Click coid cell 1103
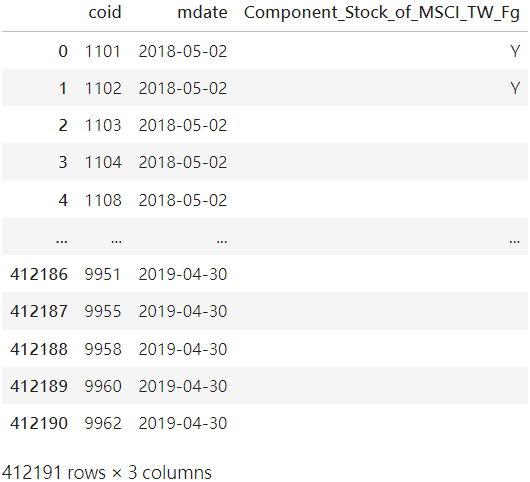This screenshot has height=482, width=530. coord(103,125)
